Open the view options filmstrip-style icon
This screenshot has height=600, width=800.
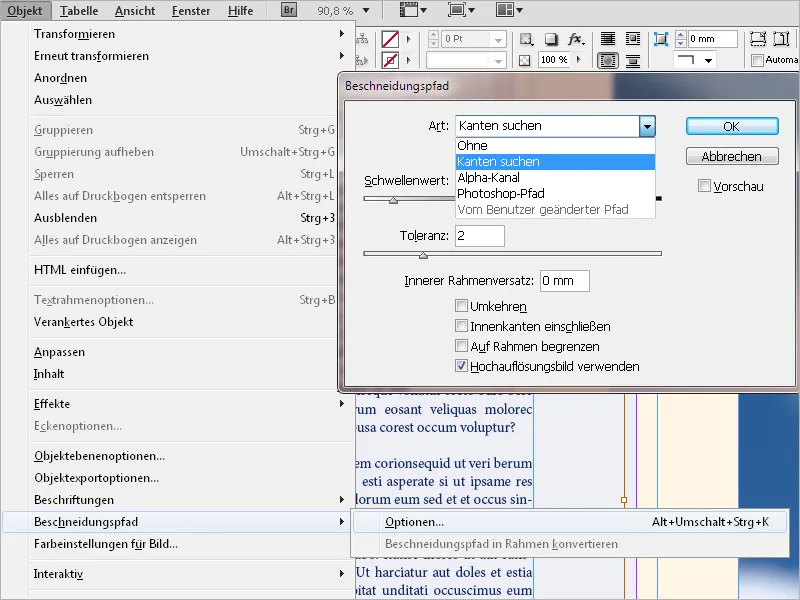click(413, 10)
